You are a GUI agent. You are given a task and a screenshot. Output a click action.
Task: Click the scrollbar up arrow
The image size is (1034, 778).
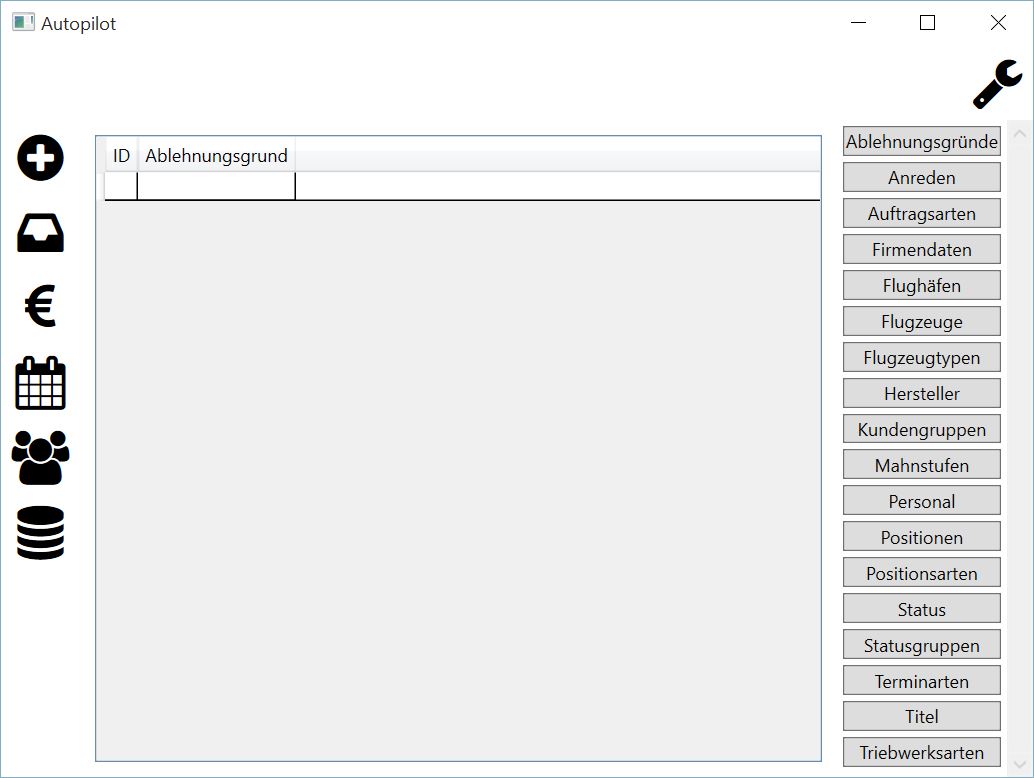pos(1019,134)
